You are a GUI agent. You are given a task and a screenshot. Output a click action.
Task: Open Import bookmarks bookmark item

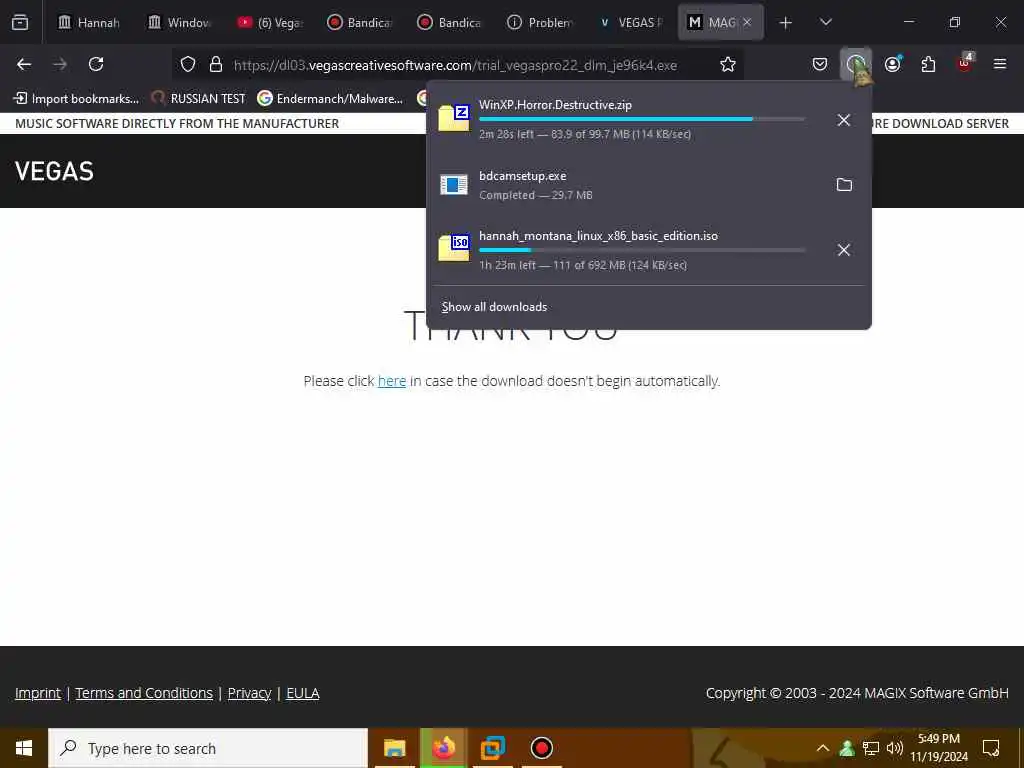76,99
